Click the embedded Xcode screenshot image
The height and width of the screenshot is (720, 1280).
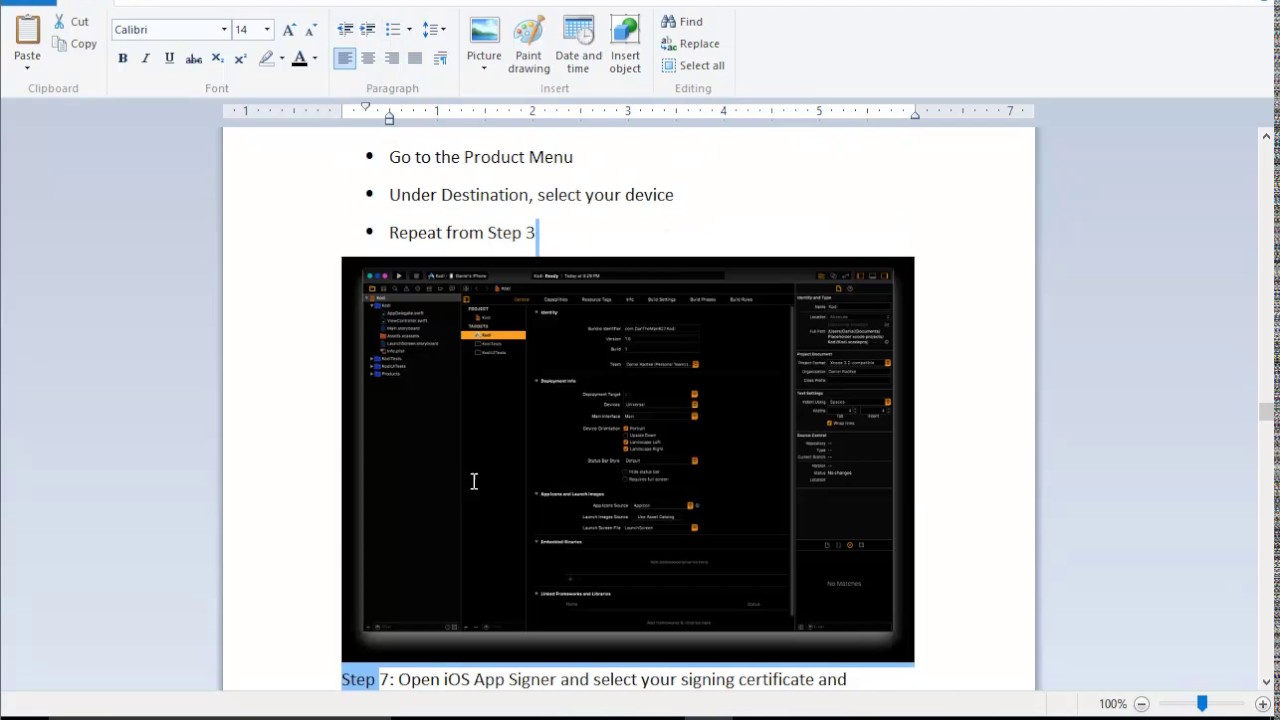(x=628, y=460)
